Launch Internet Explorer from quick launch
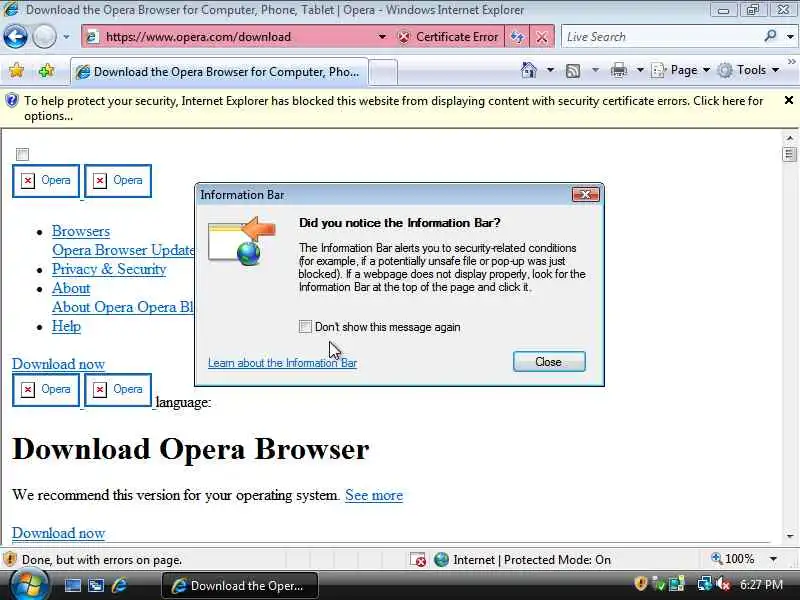 (119, 586)
